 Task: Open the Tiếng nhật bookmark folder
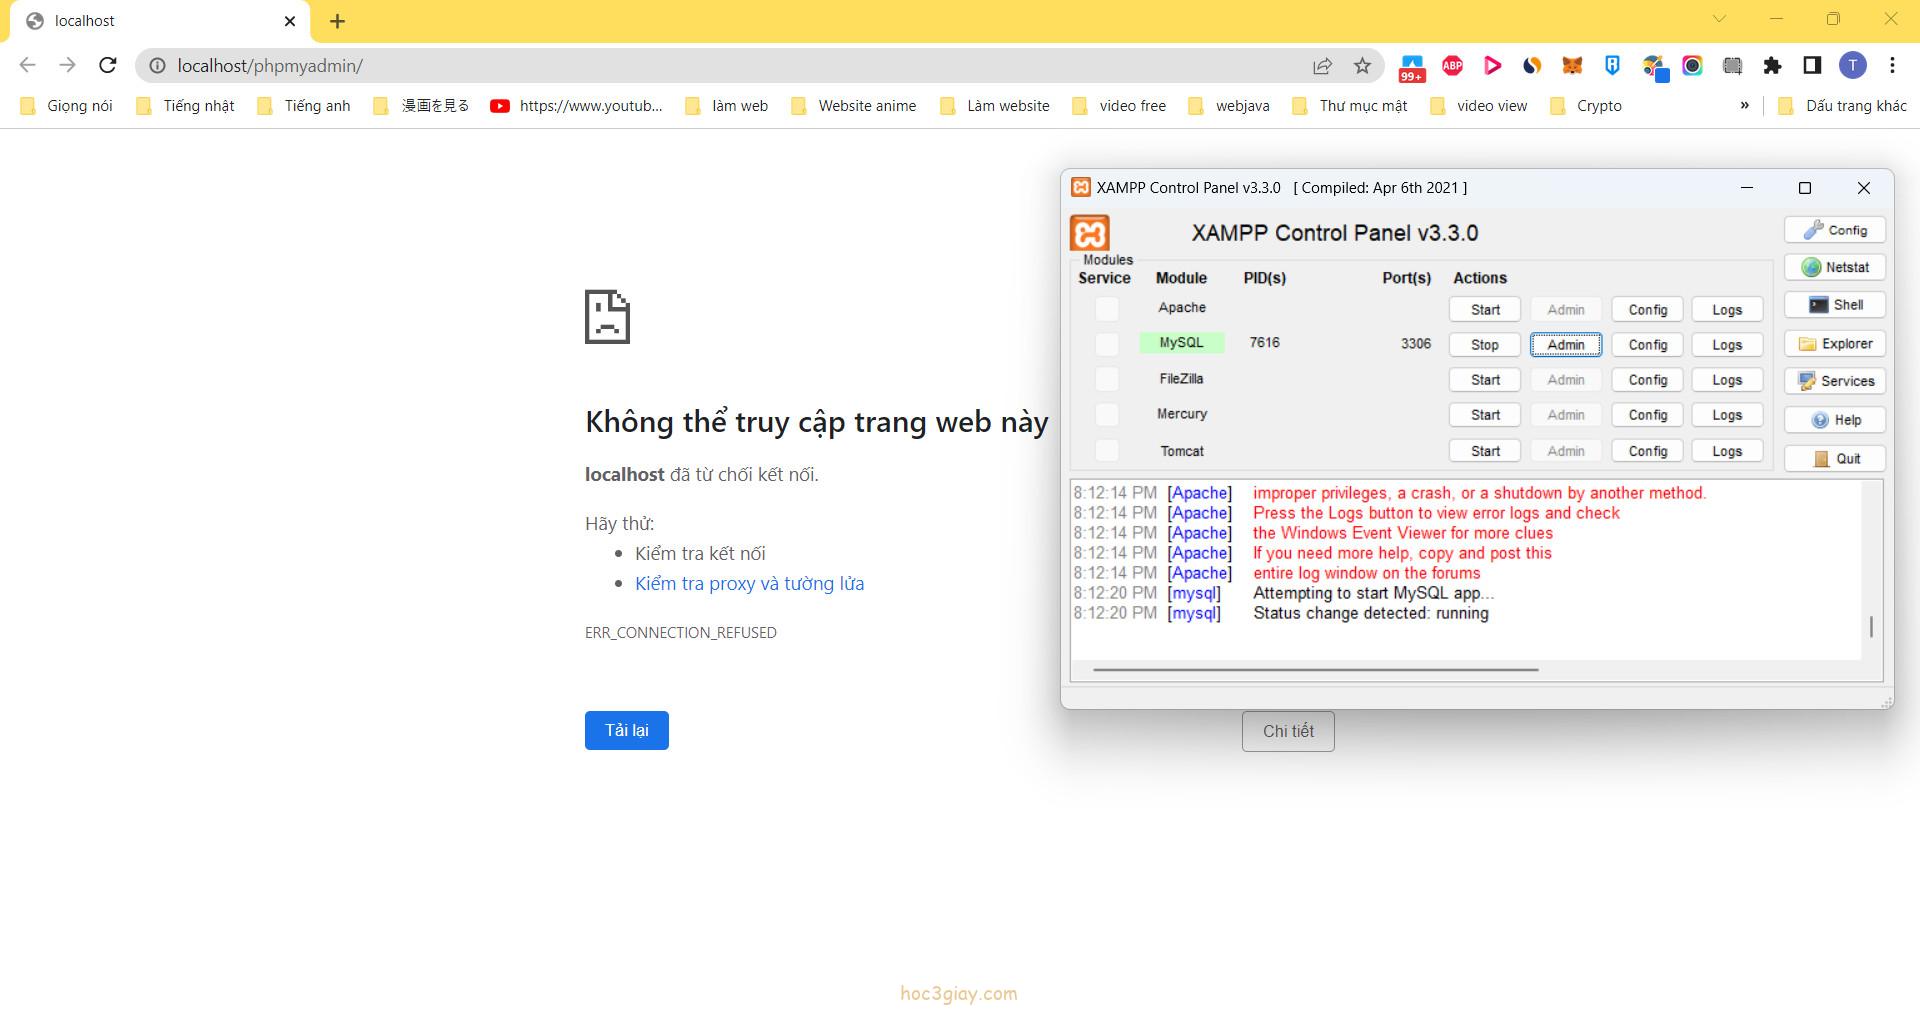click(x=186, y=106)
